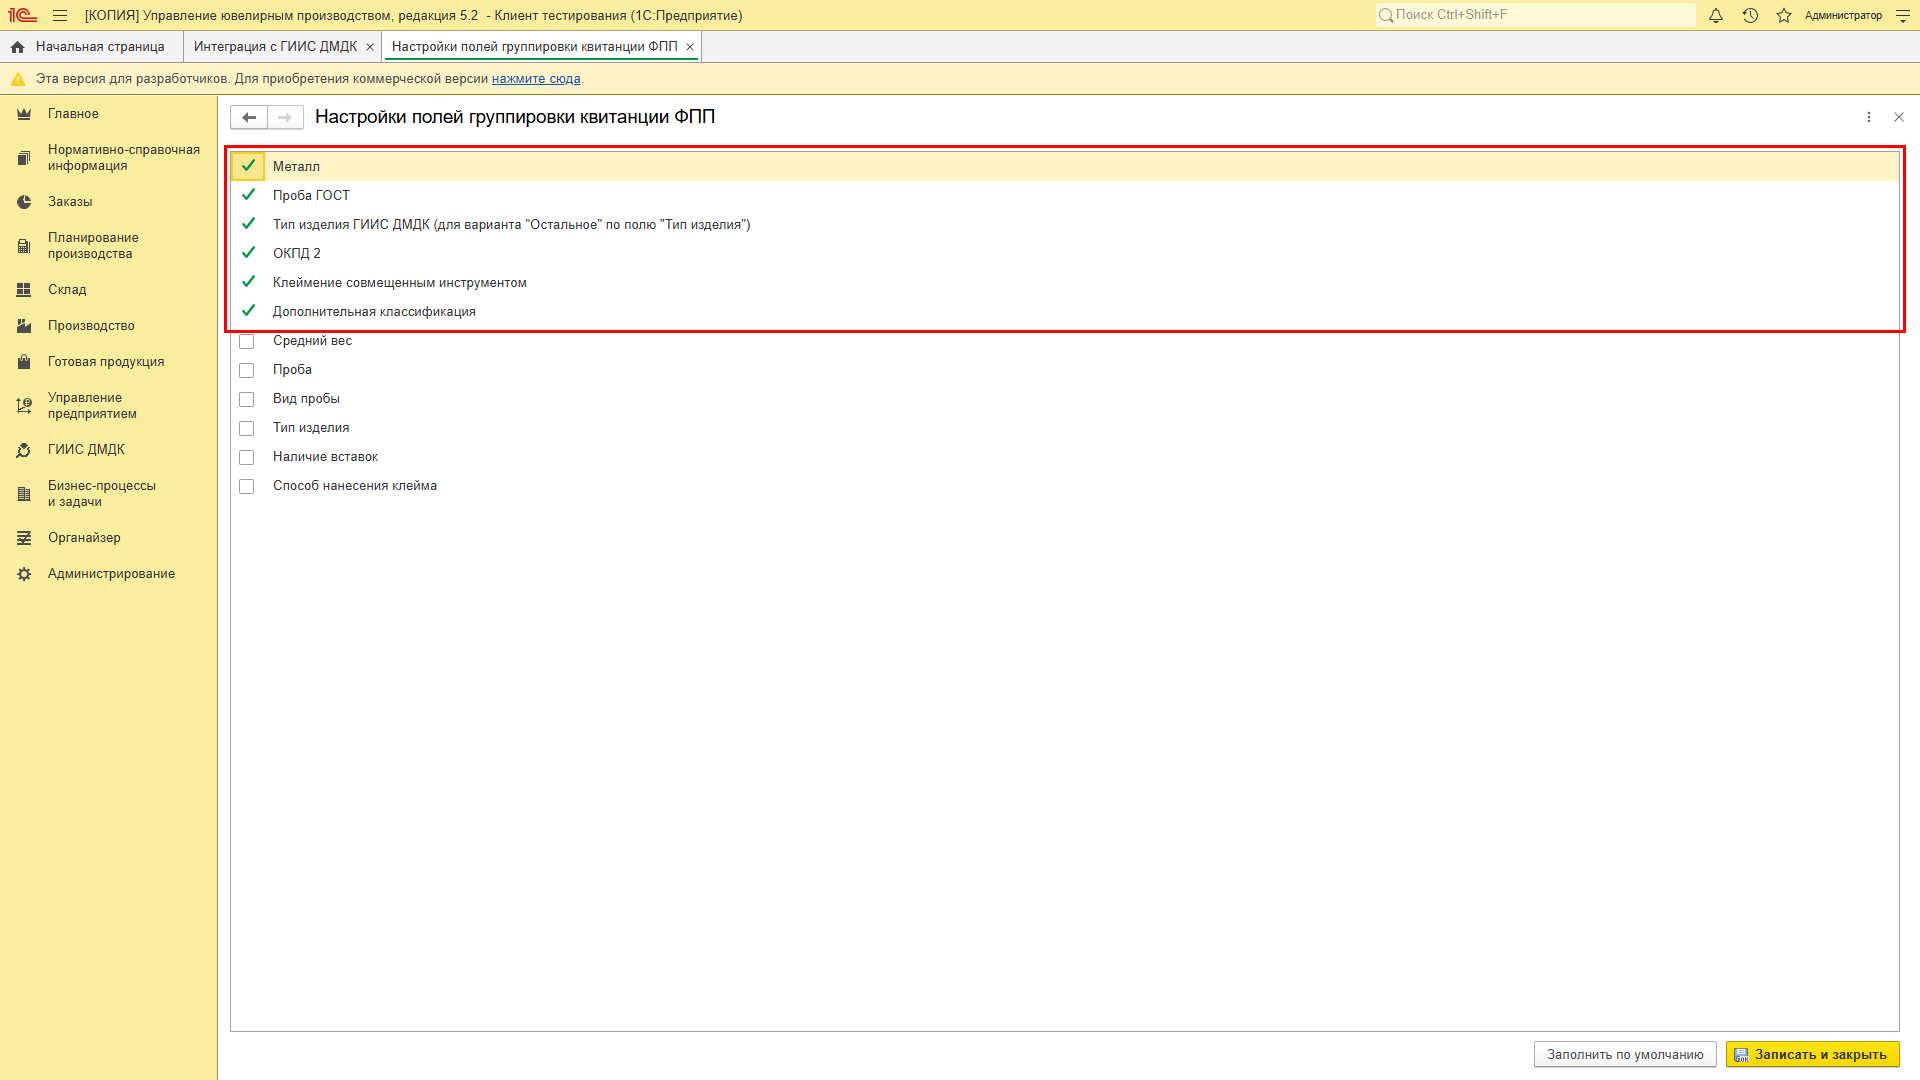Enable the Тип изделия checkbox
This screenshot has height=1080, width=1920.
247,429
